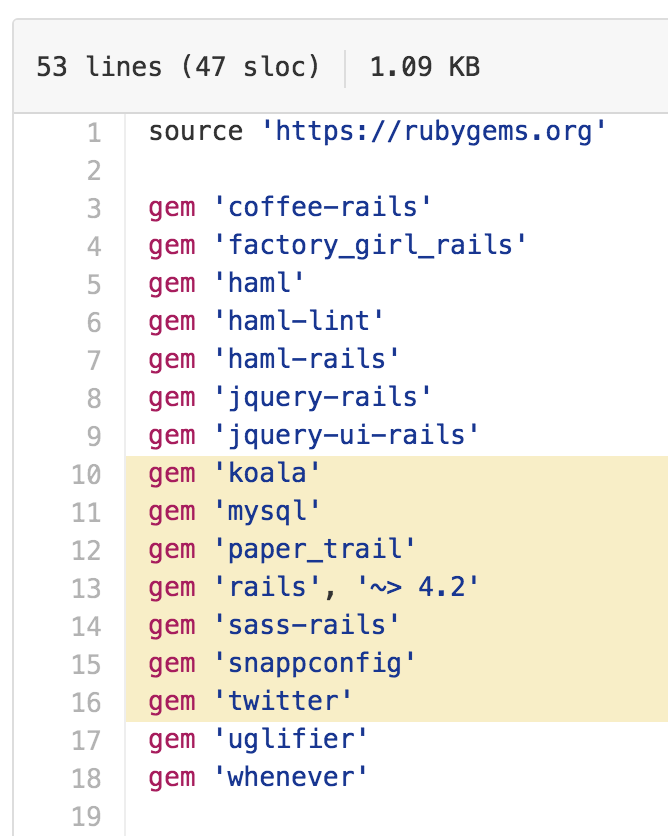668x836 pixels.
Task: Click the 'haml' string on line 5
Action: click(259, 283)
